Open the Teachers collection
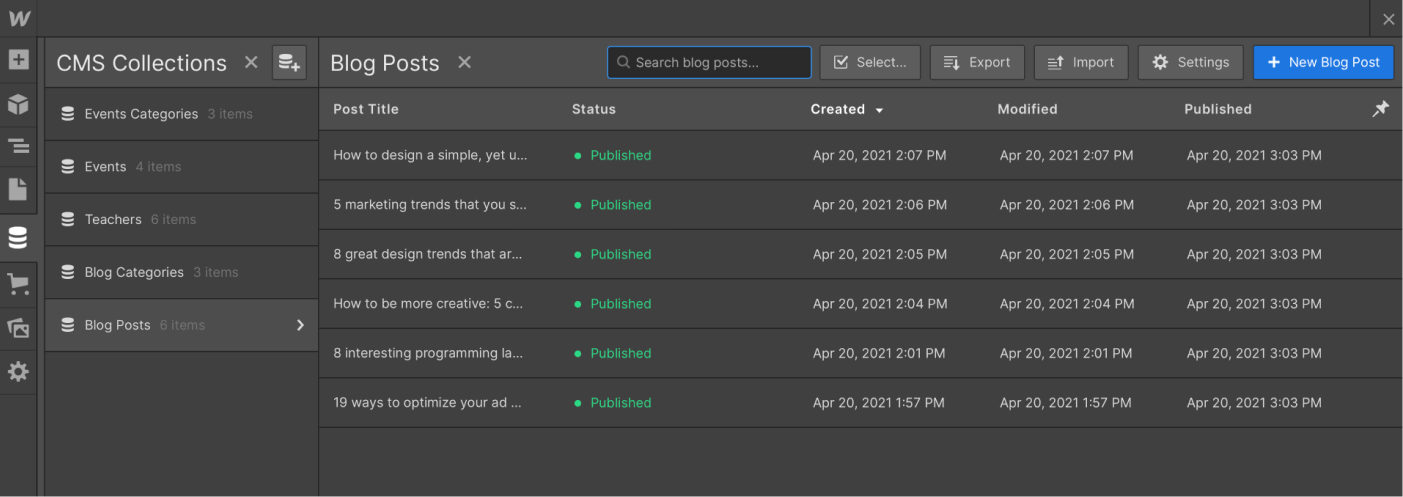Viewport: 1403px width, 497px height. pos(181,220)
